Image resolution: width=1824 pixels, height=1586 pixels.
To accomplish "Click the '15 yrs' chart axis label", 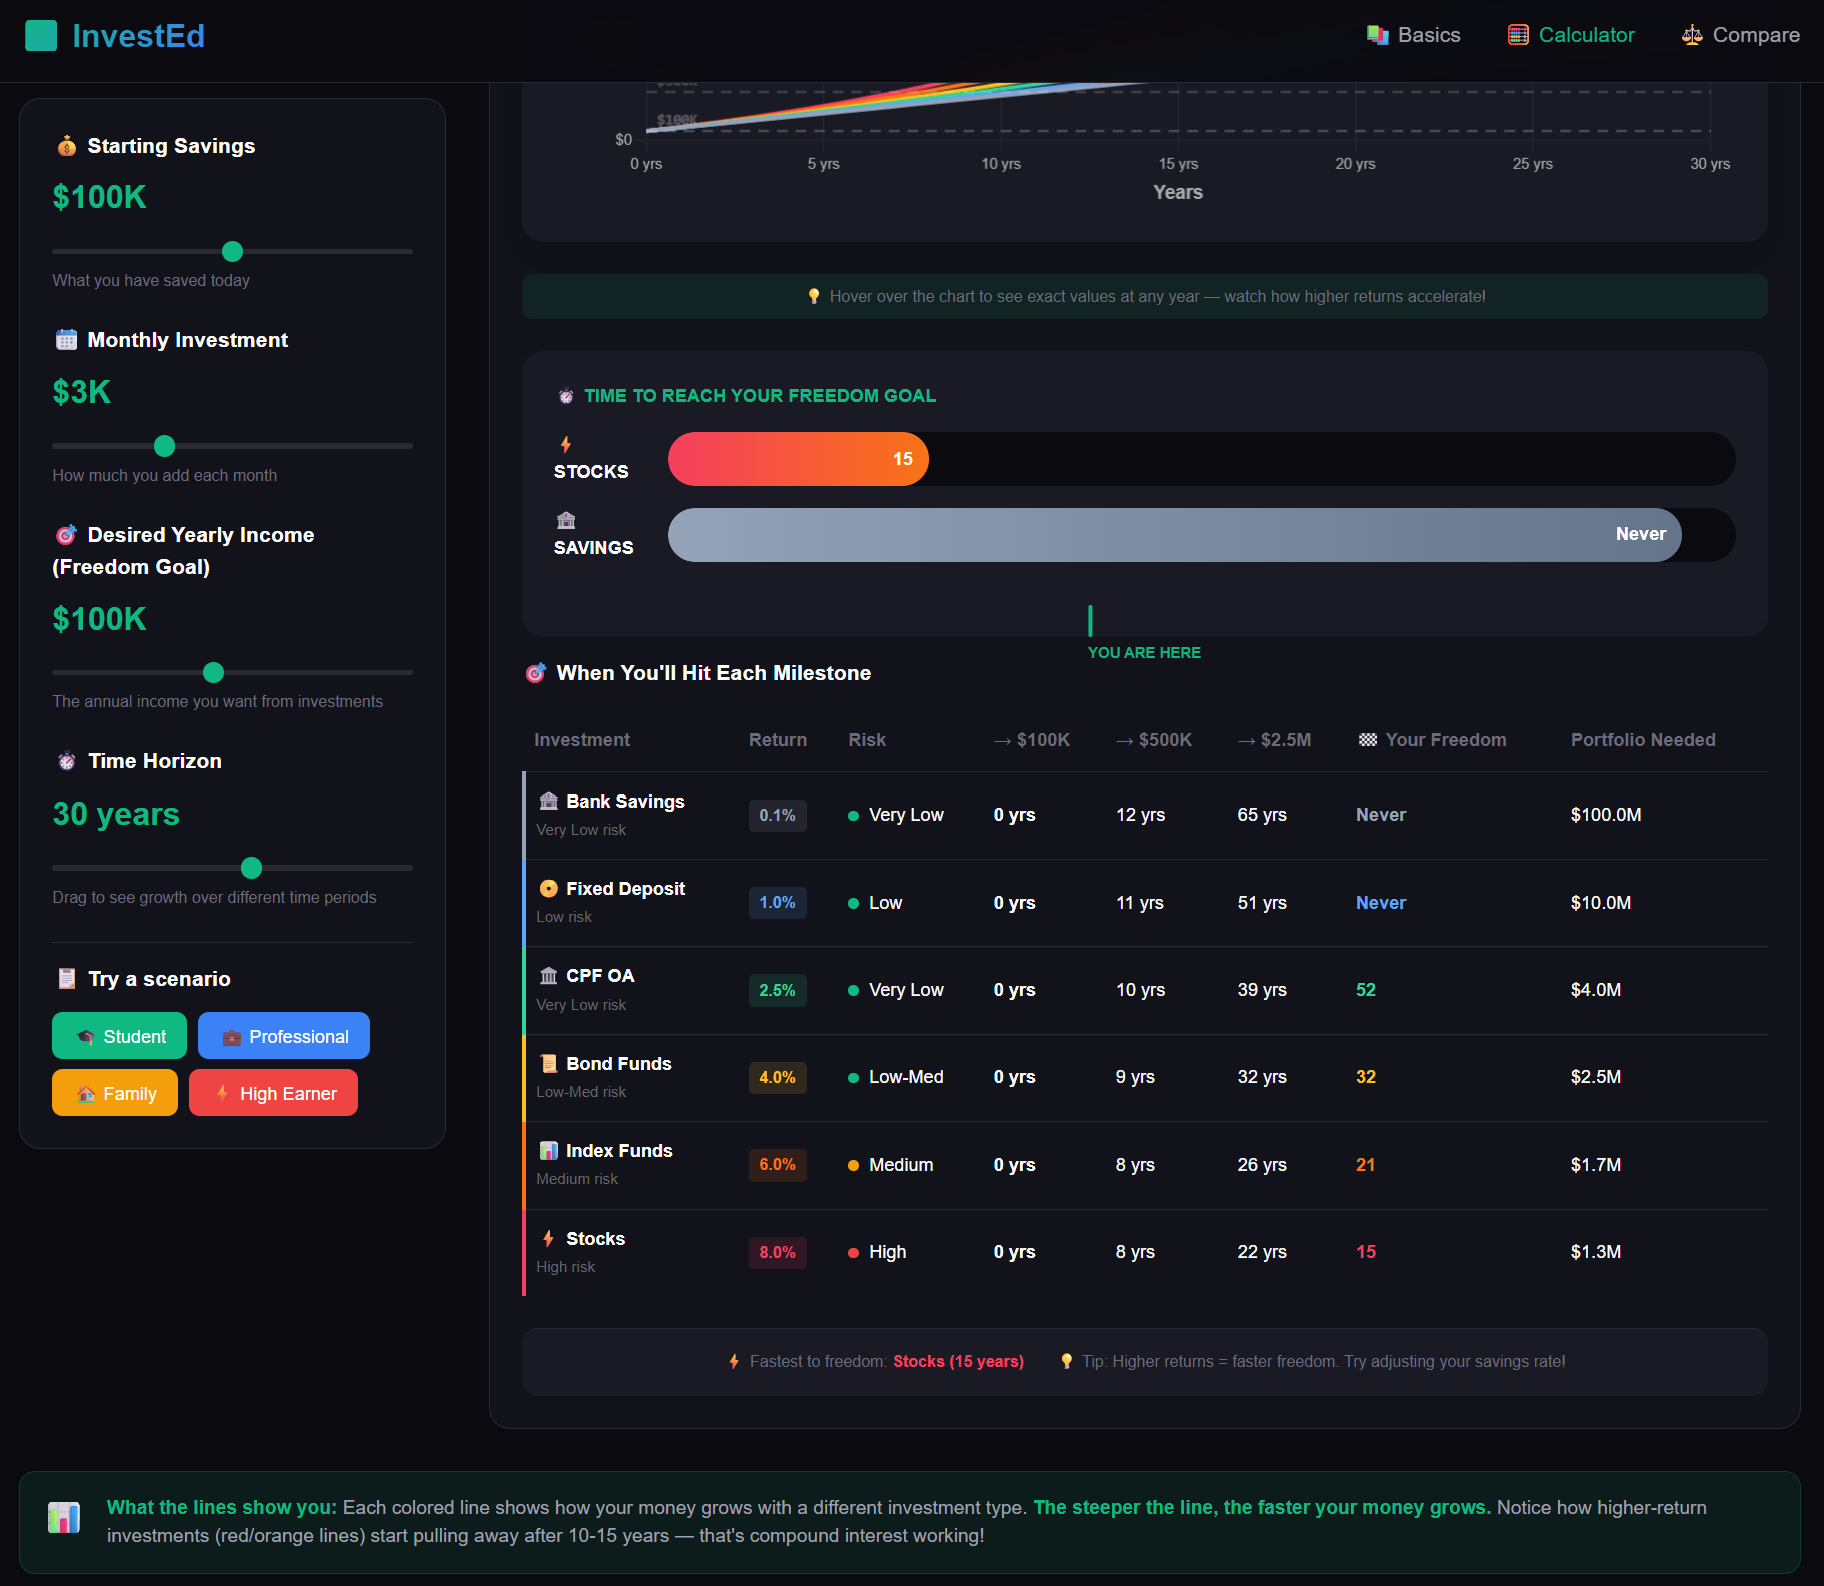I will tap(1178, 164).
